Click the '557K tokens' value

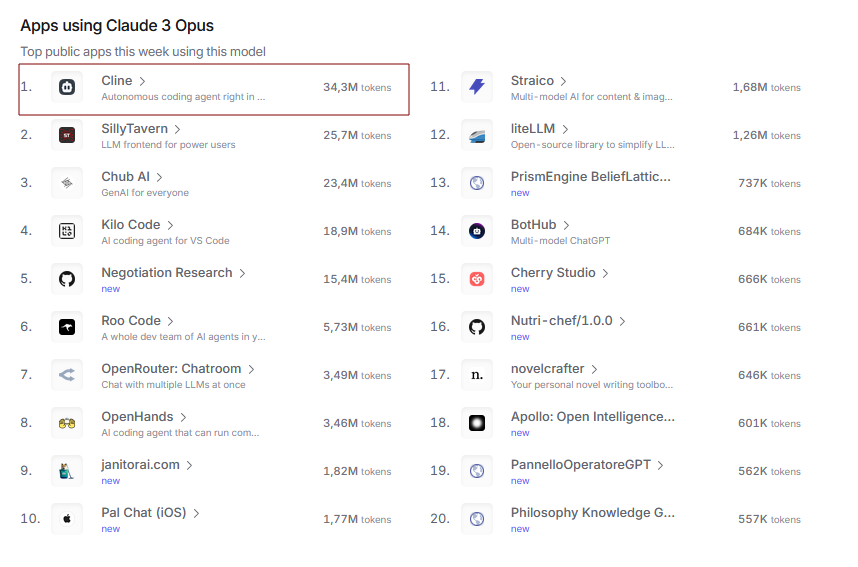[x=769, y=519]
